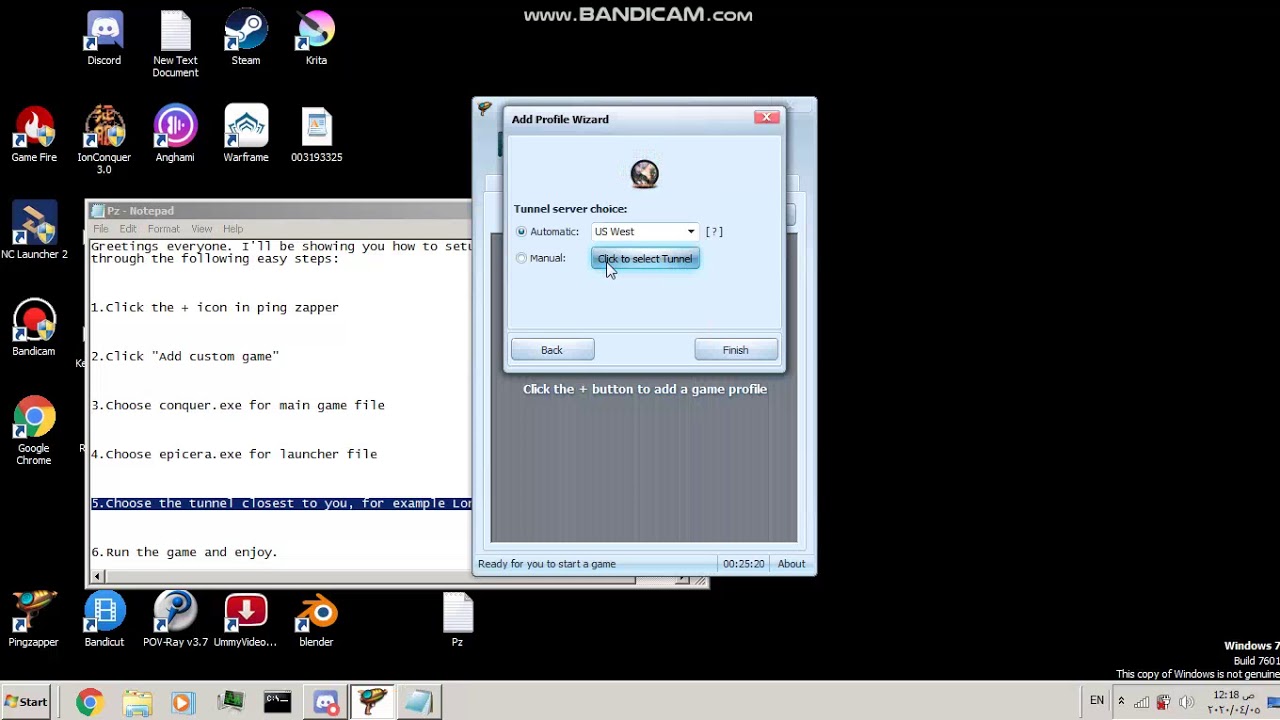This screenshot has height=720, width=1280.
Task: Switch to Discord in the taskbar
Action: 326,703
